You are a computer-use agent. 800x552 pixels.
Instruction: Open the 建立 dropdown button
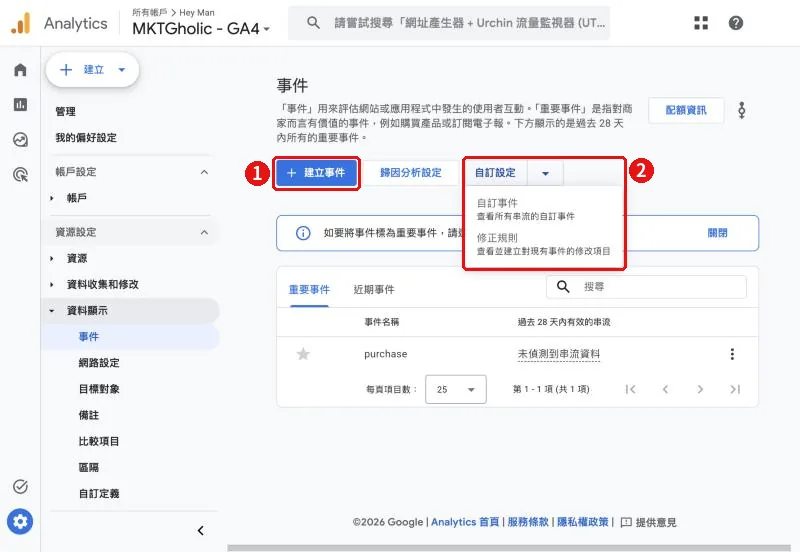pos(92,69)
